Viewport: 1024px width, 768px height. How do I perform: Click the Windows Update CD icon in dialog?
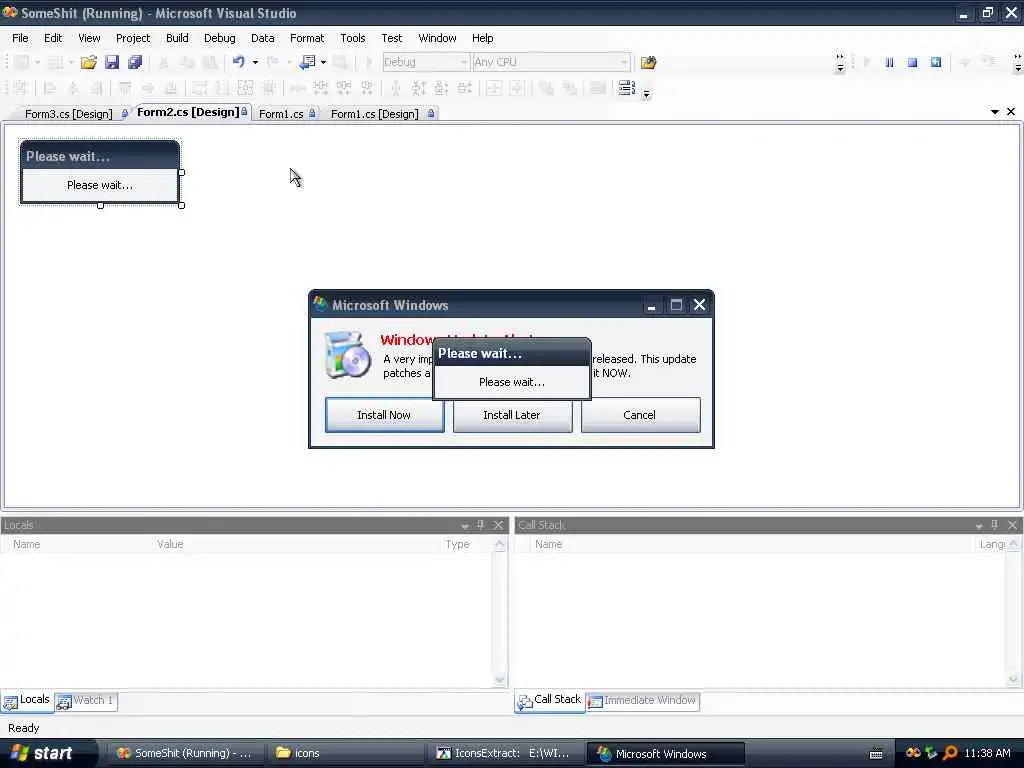coord(347,355)
